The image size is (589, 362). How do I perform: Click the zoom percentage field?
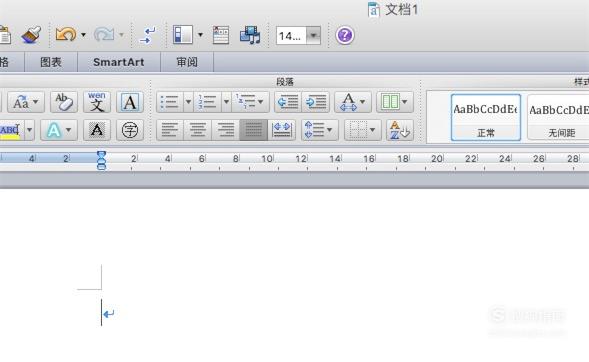click(291, 36)
